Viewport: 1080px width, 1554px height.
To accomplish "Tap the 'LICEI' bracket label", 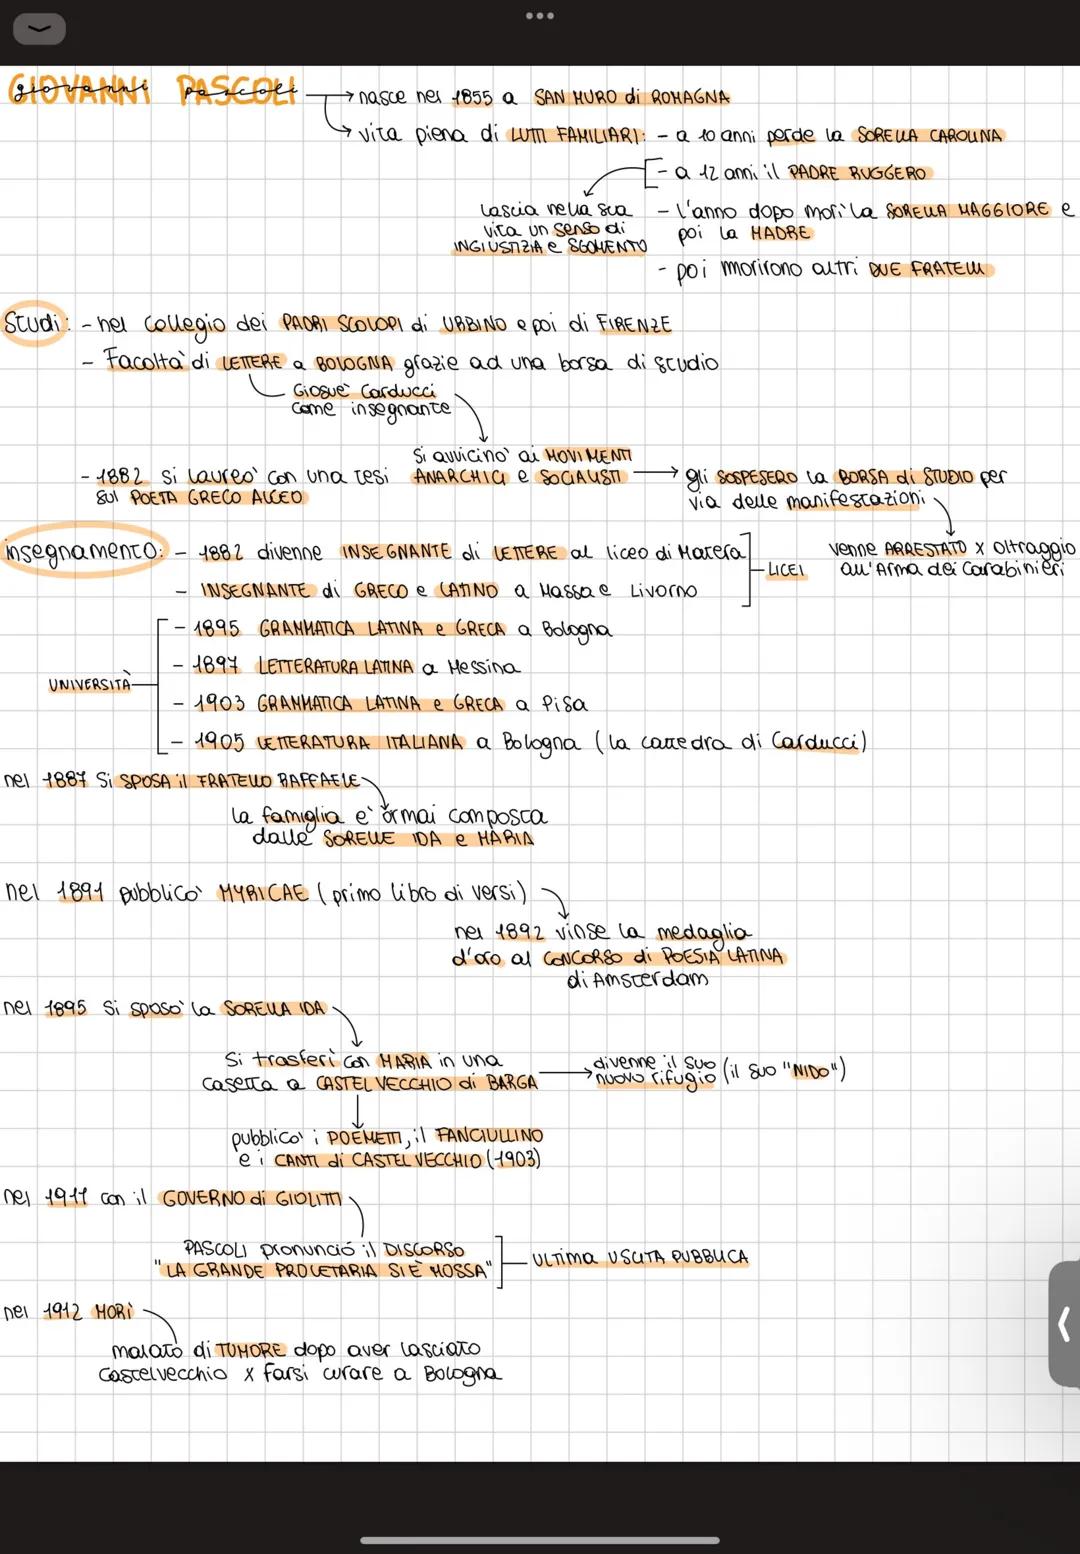I will click(x=786, y=570).
